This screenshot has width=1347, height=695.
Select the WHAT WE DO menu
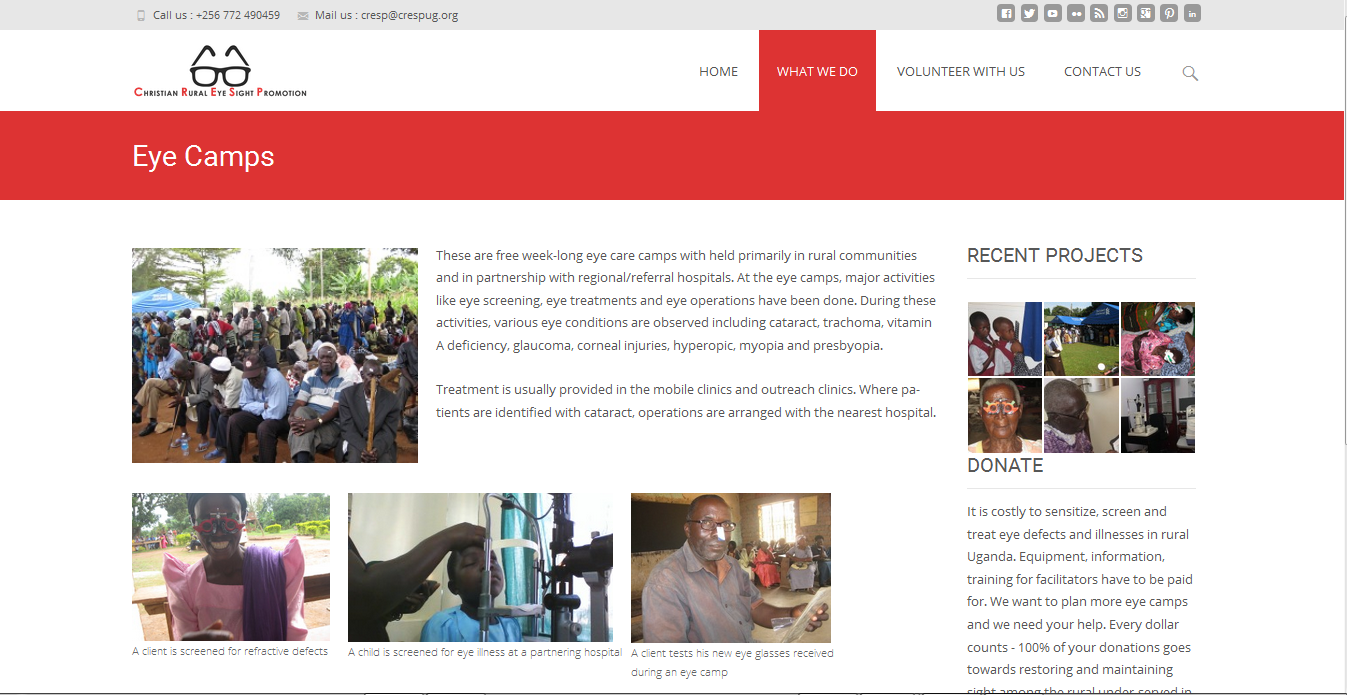click(817, 71)
